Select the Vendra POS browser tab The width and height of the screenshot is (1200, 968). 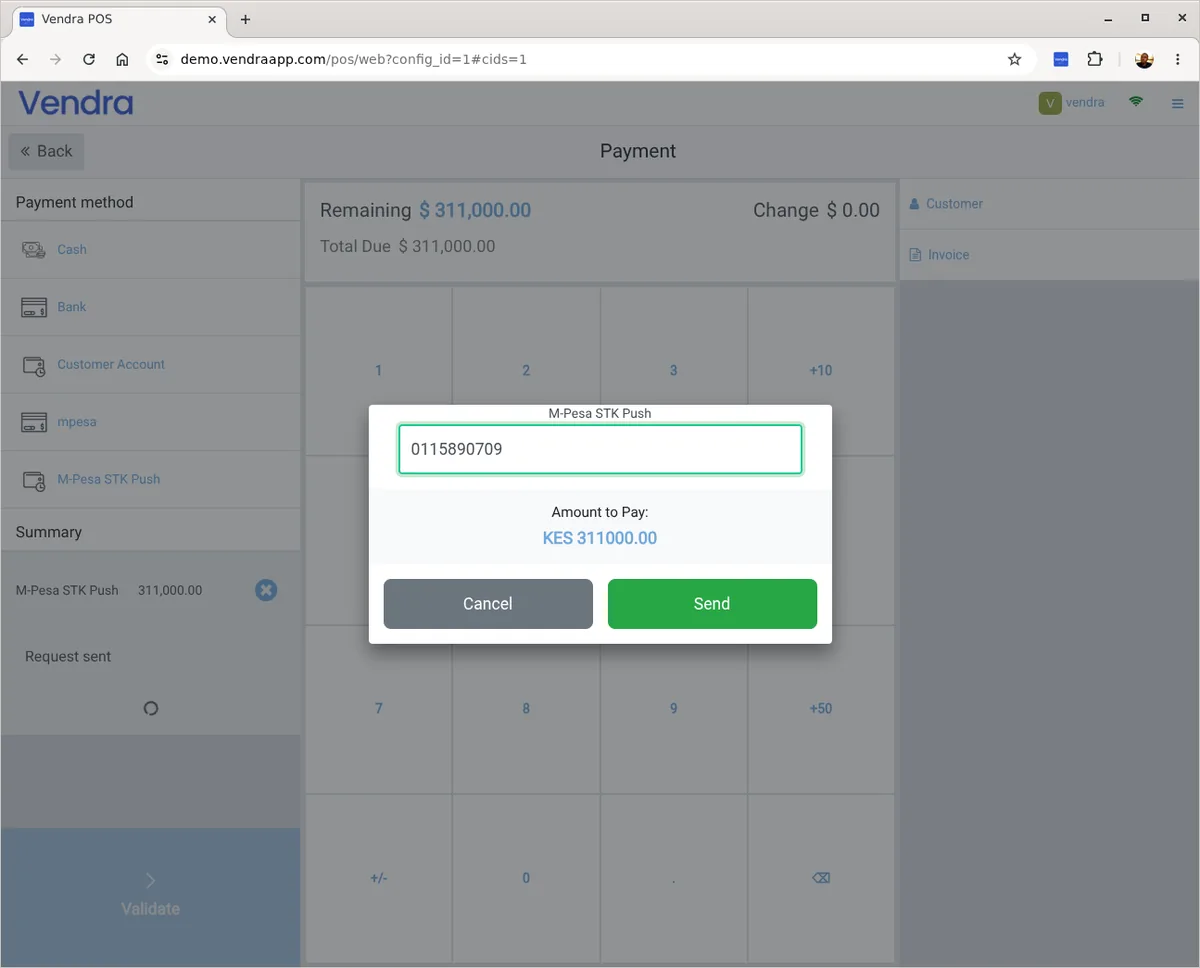[x=118, y=19]
